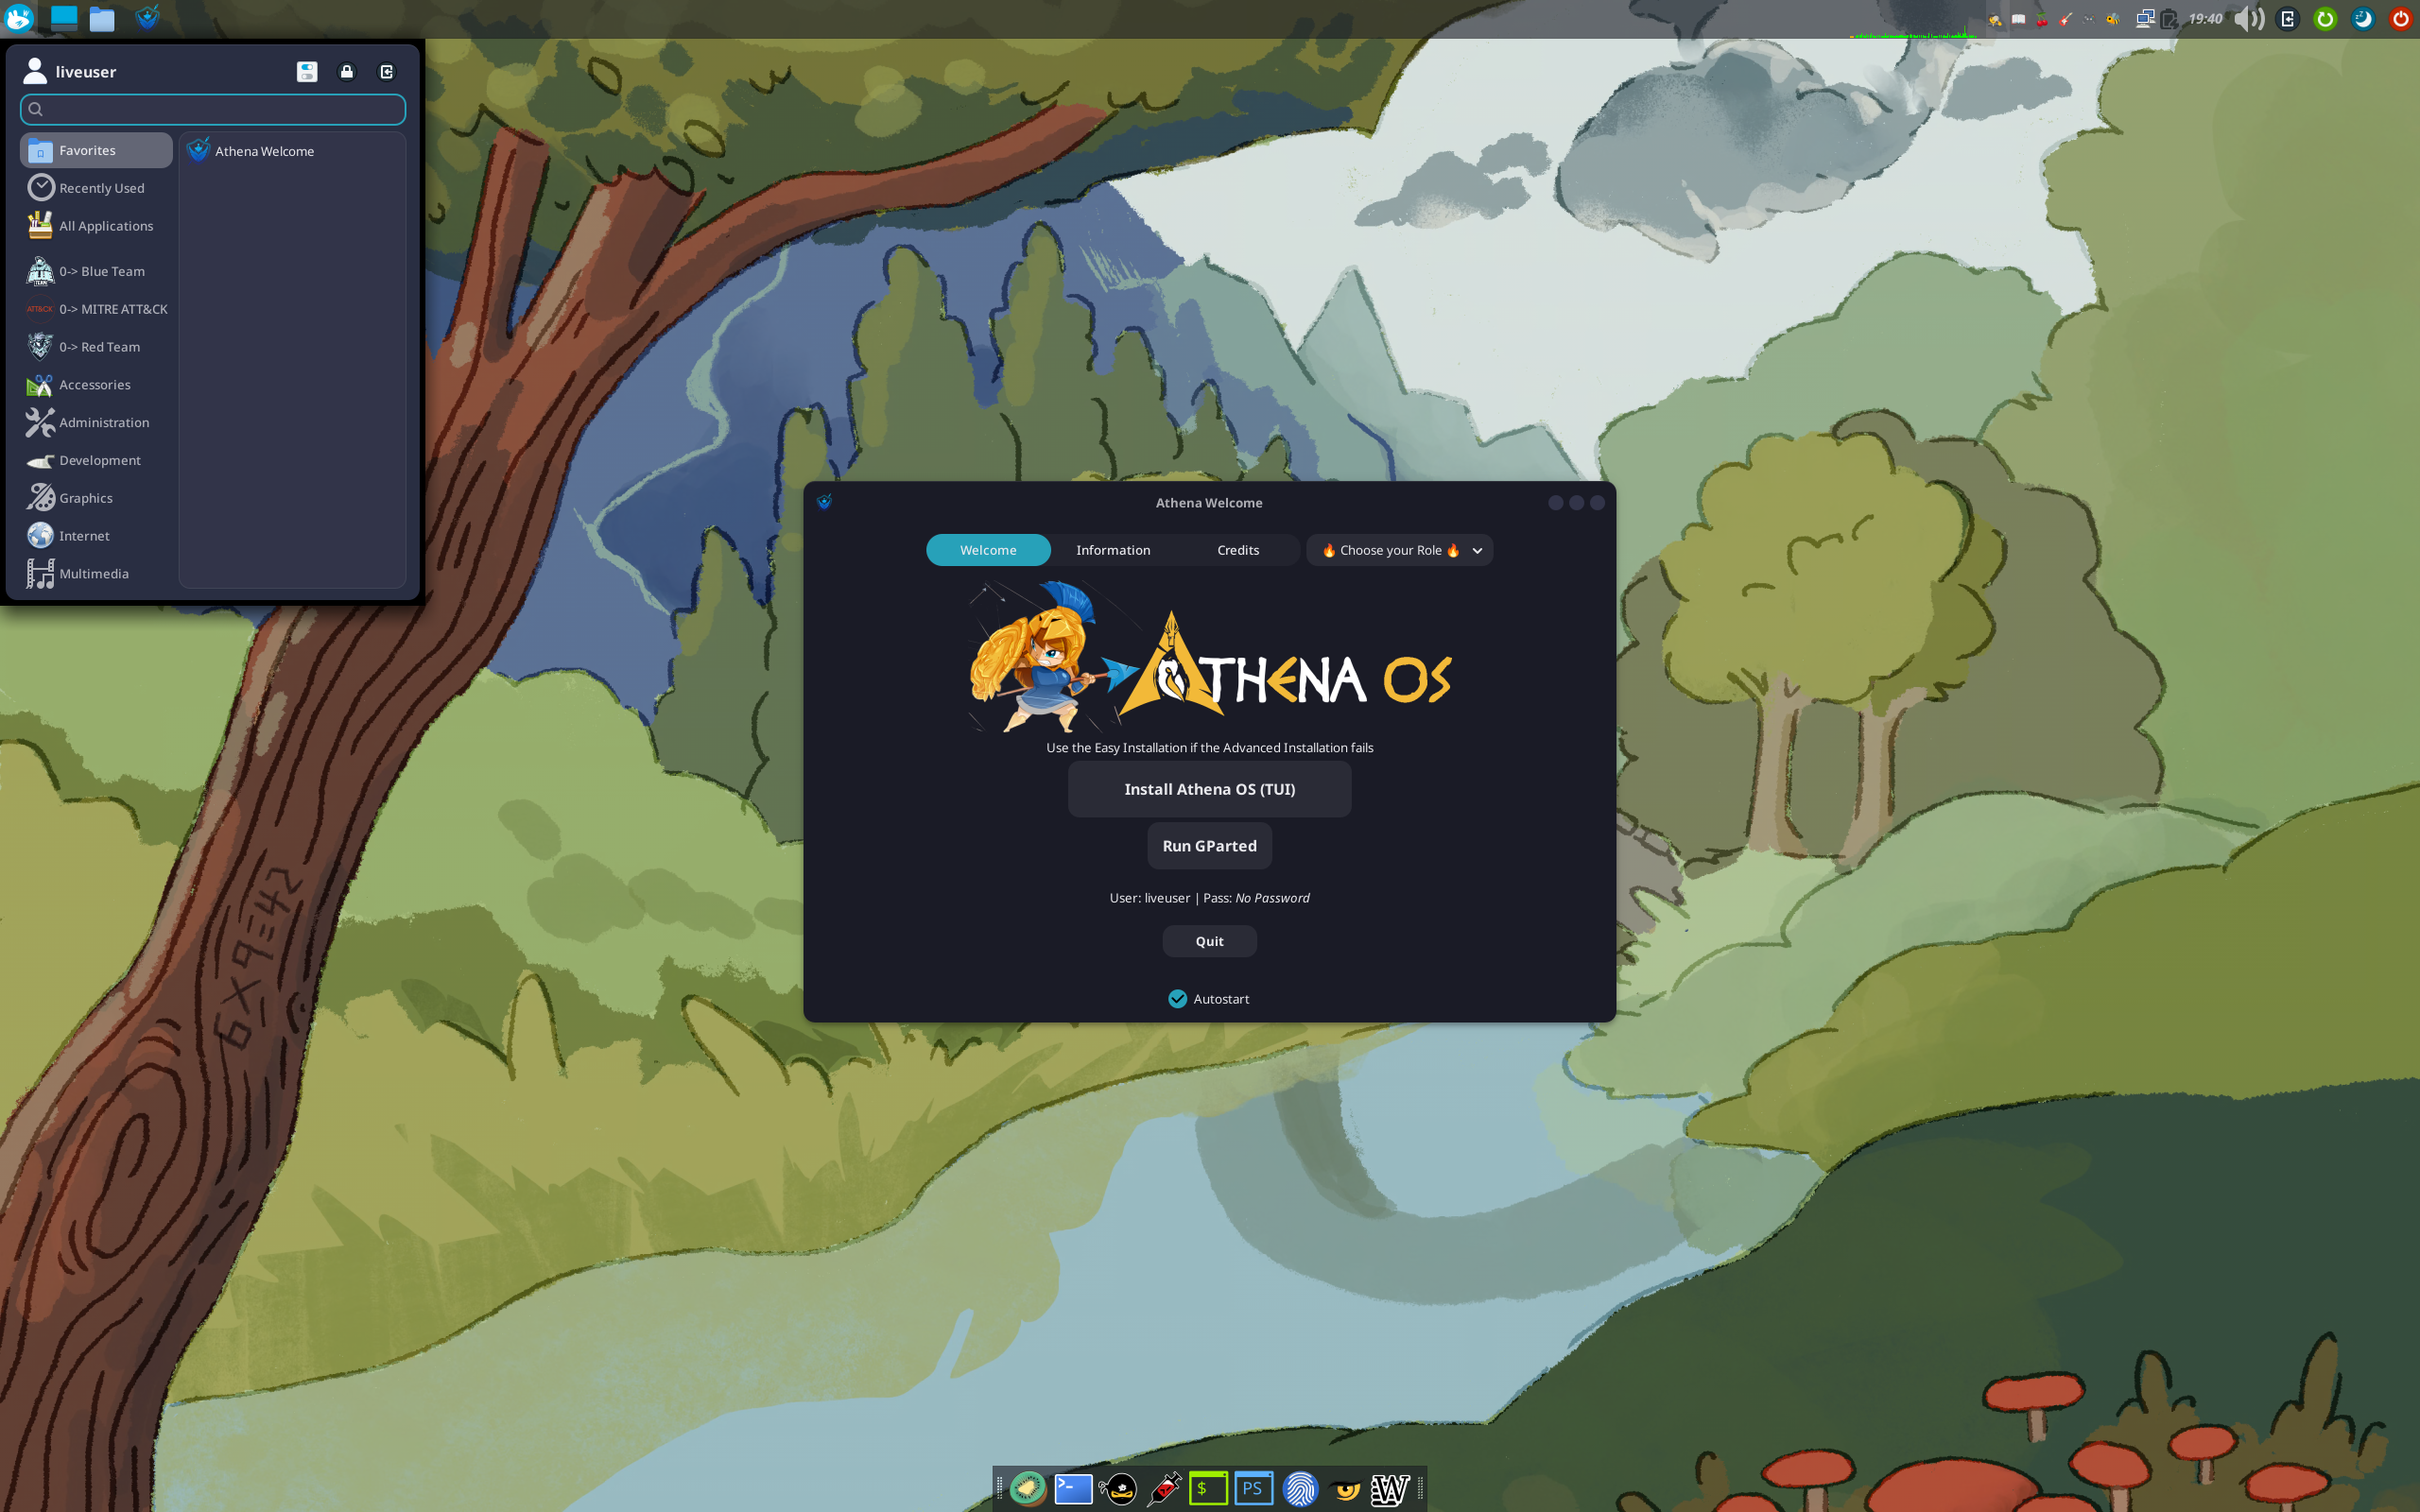The width and height of the screenshot is (2420, 1512).
Task: Click the red guitar tray icon
Action: pos(2066,19)
